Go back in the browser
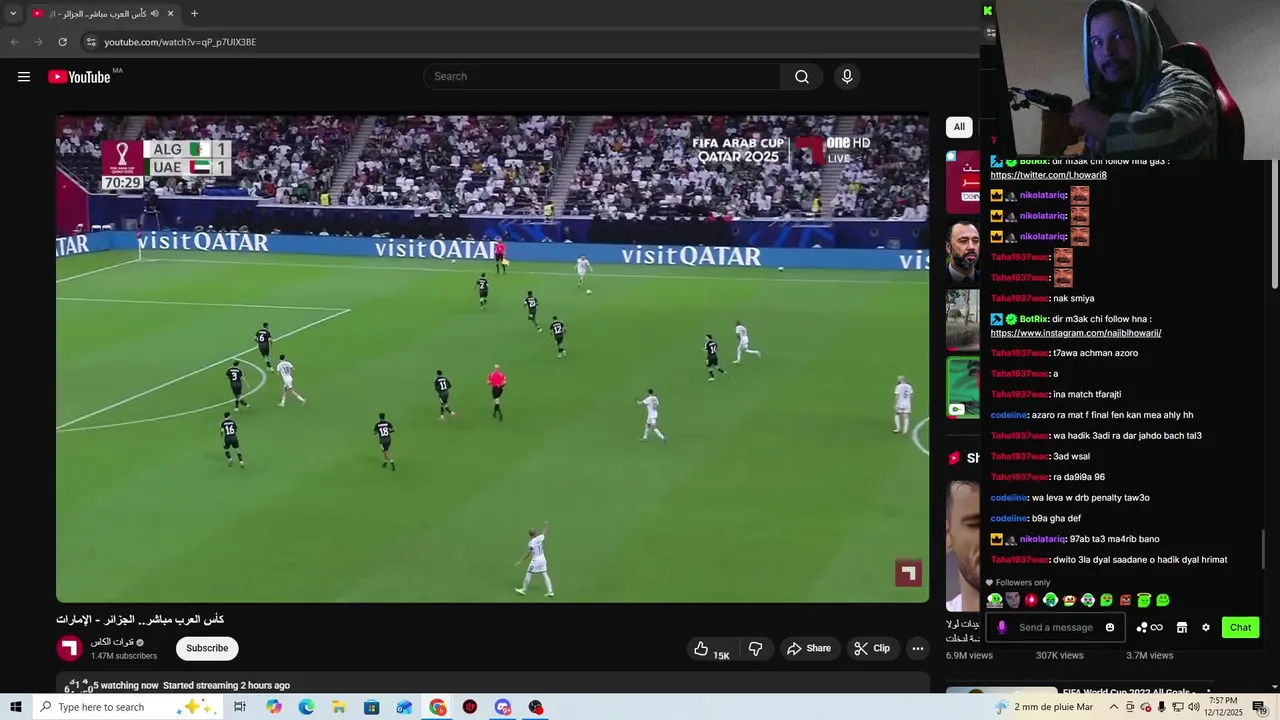This screenshot has height=720, width=1280. [14, 42]
